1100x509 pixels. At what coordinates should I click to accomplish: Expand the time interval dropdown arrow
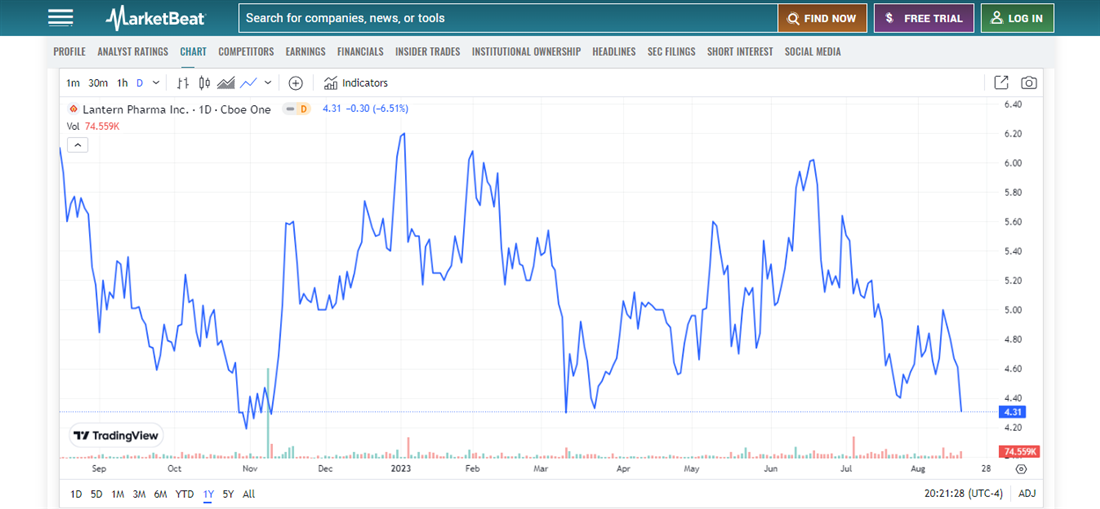(156, 83)
